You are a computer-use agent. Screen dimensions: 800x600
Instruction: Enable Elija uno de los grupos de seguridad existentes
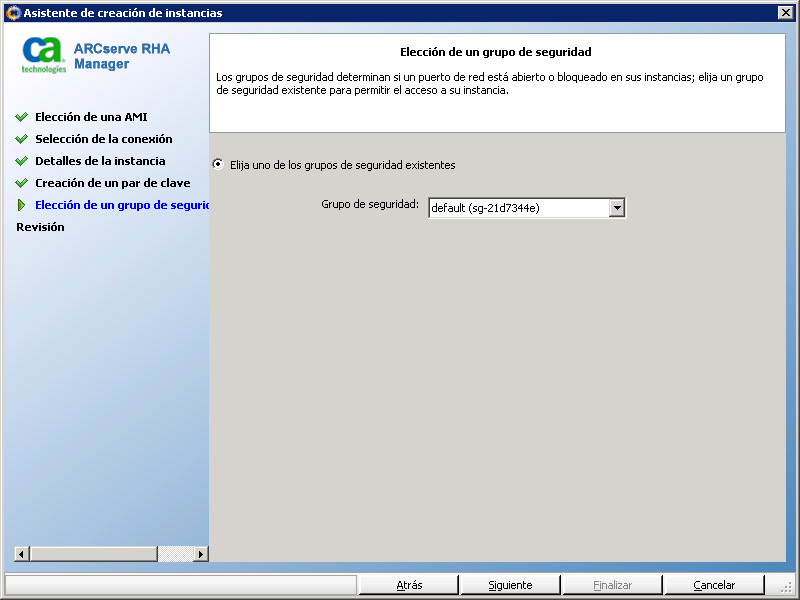[x=218, y=164]
